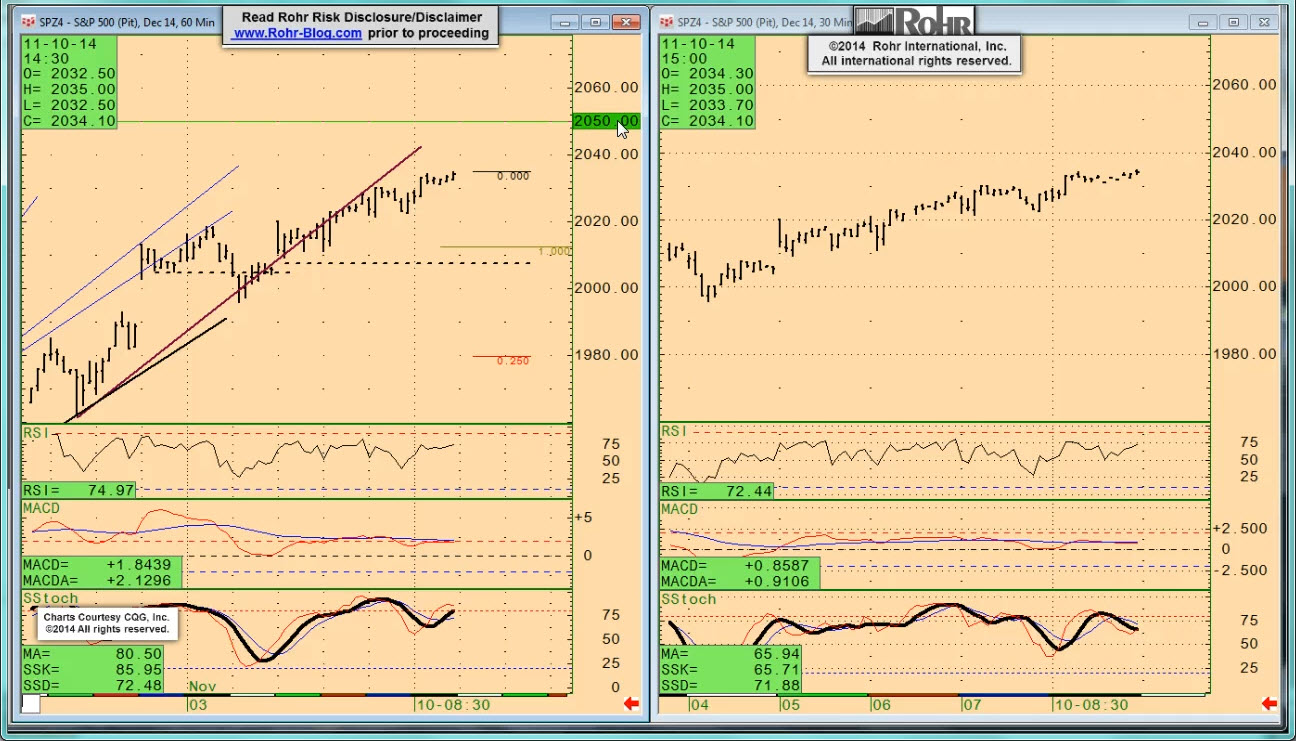Click the 60 Min chart window icon
The width and height of the screenshot is (1296, 741).
coord(27,21)
